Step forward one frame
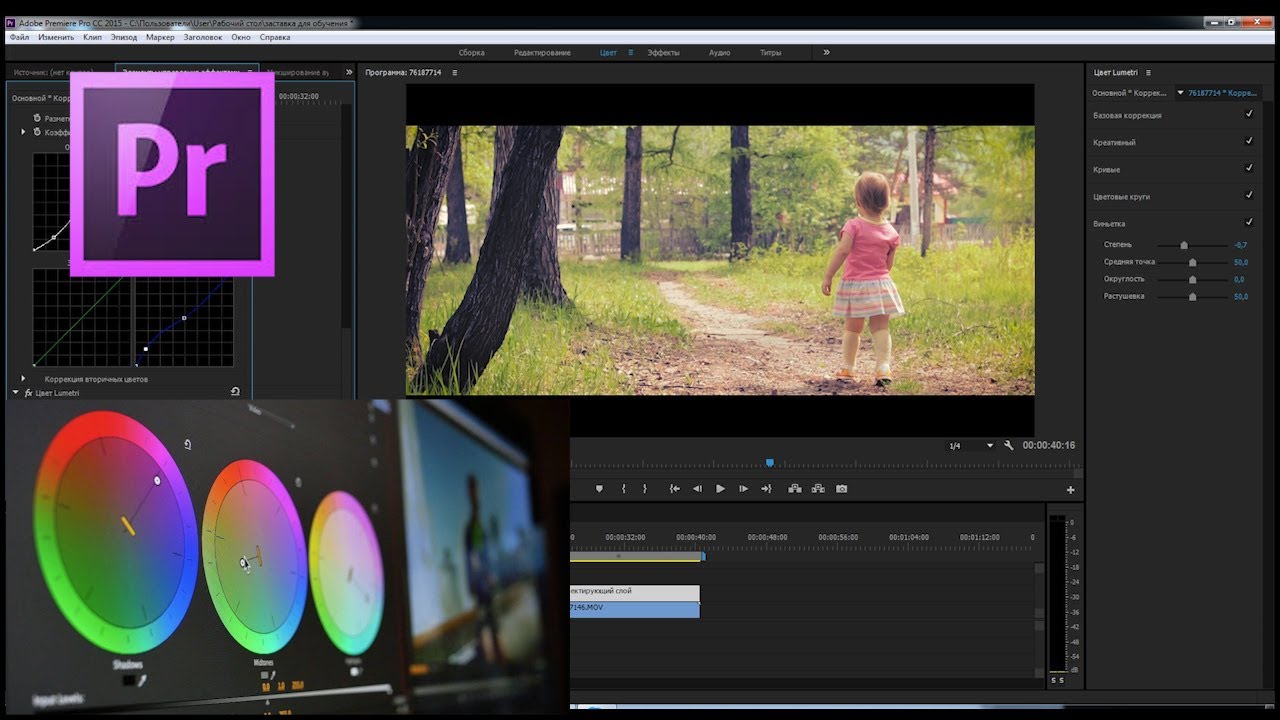 743,489
